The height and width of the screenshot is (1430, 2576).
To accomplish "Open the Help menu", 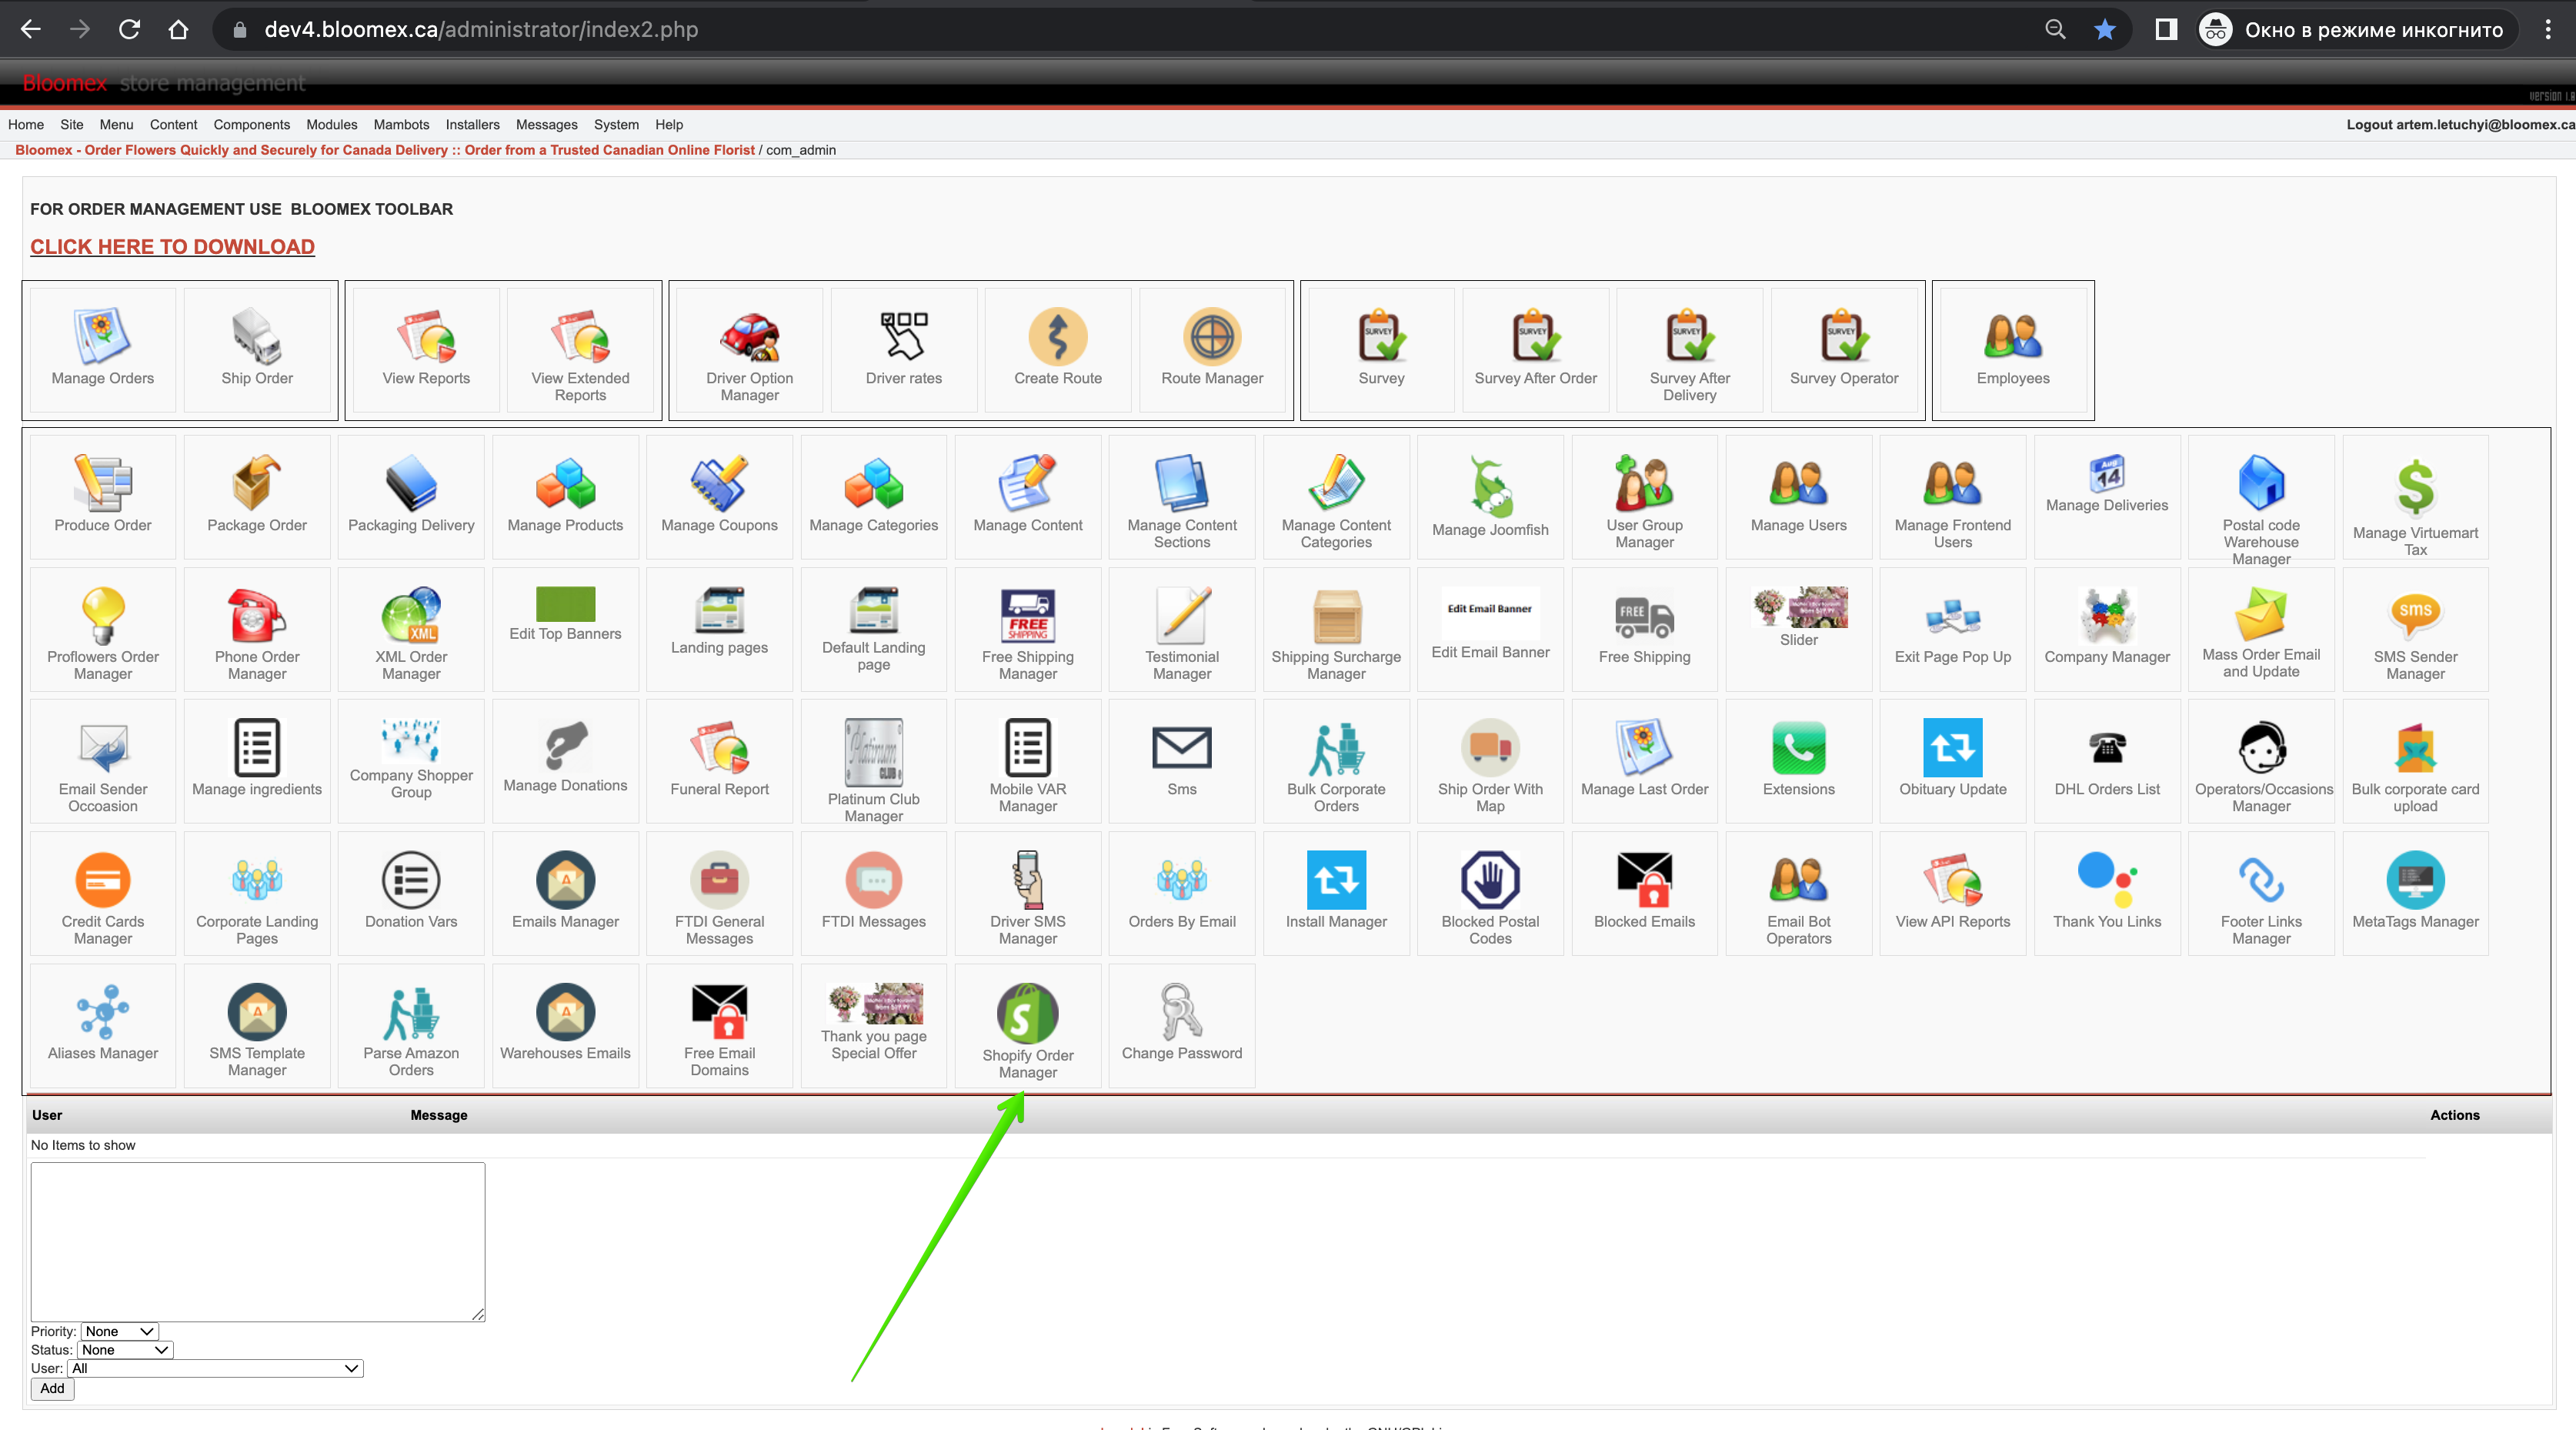I will coord(669,125).
